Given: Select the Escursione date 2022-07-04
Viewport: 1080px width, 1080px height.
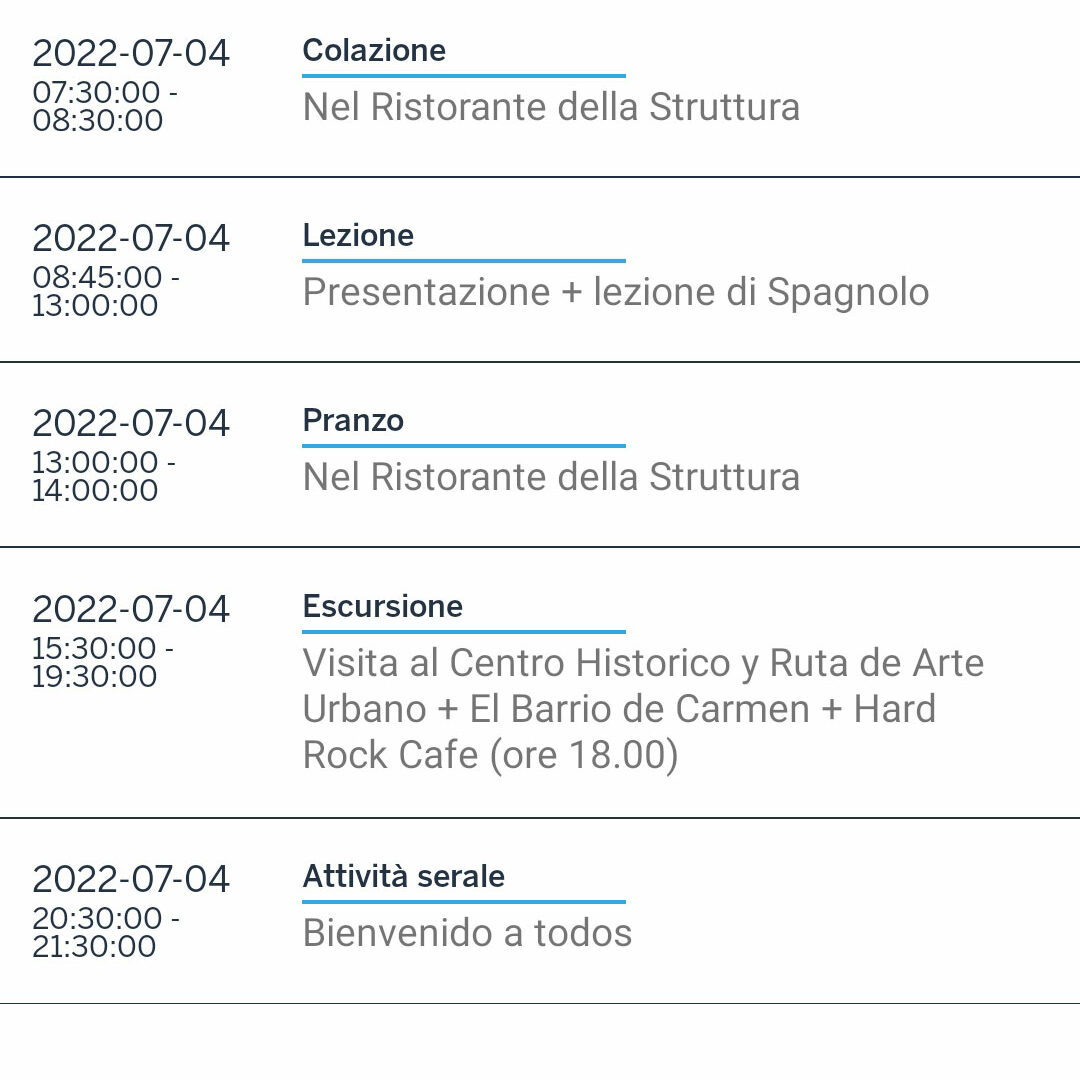Looking at the screenshot, I should point(131,609).
